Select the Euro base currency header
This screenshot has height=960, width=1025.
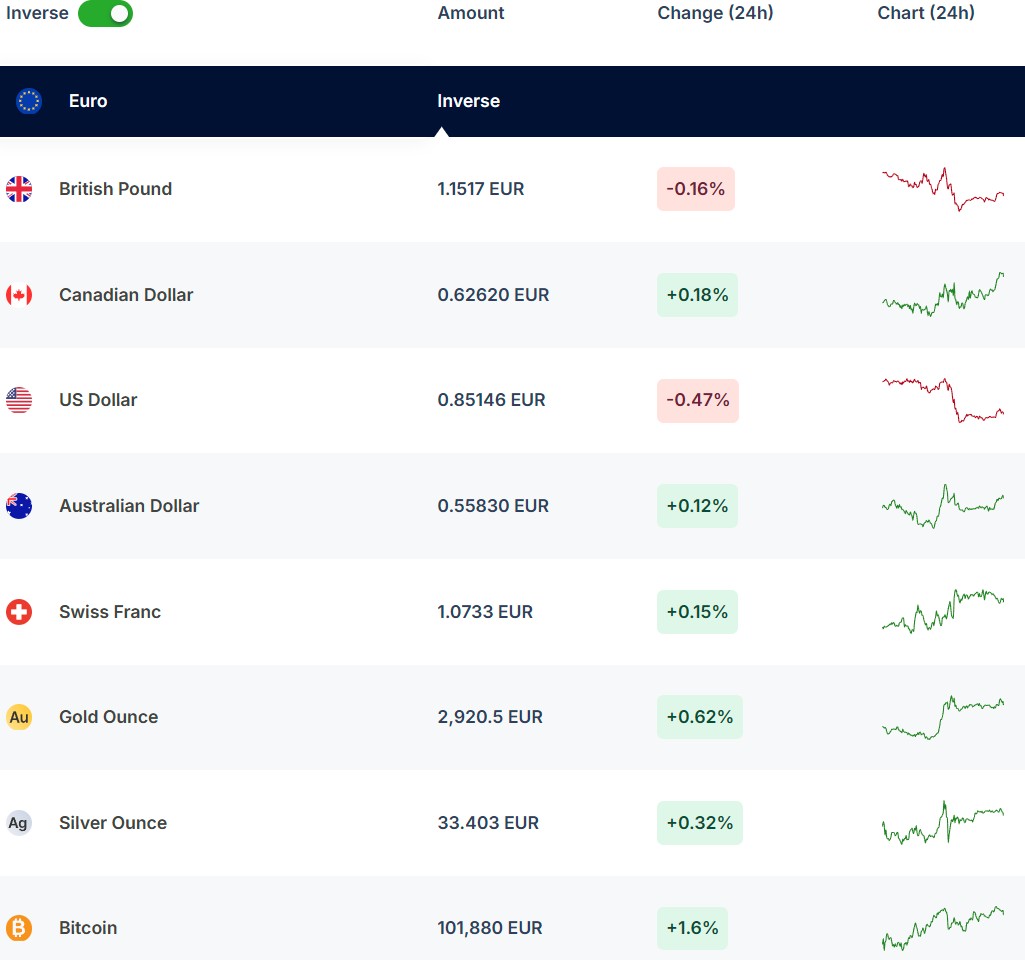point(88,101)
